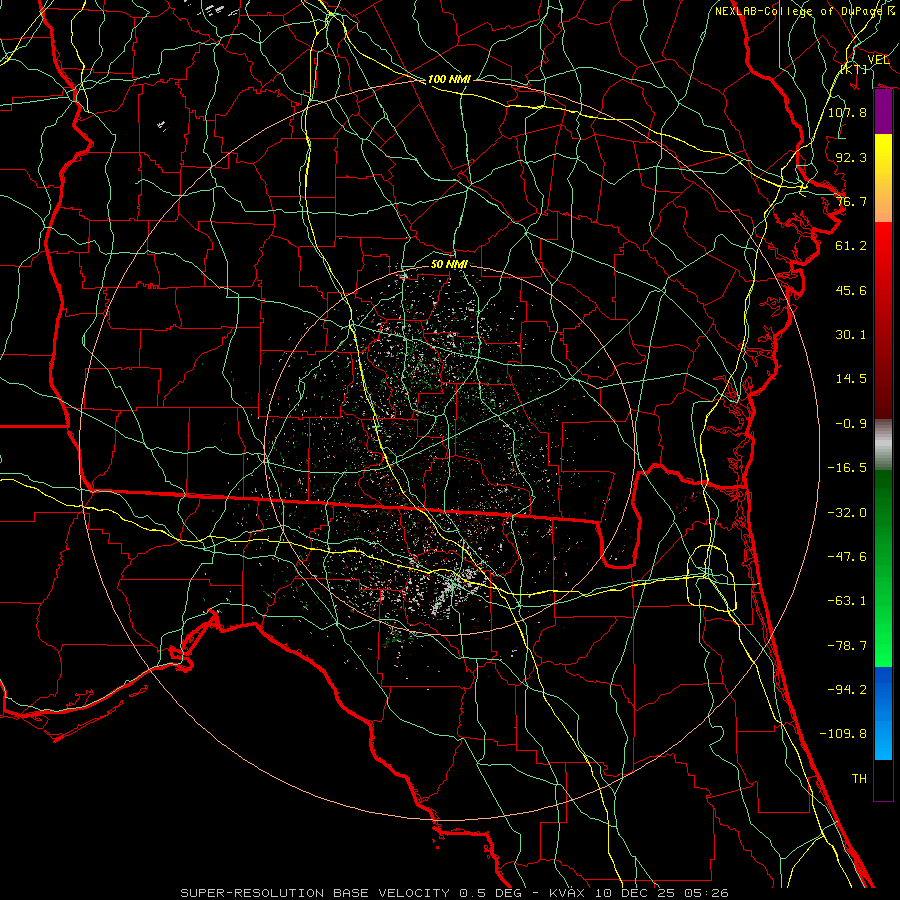Viewport: 900px width, 900px height.
Task: Pick the dark TH segment of color bar
Action: tap(883, 779)
